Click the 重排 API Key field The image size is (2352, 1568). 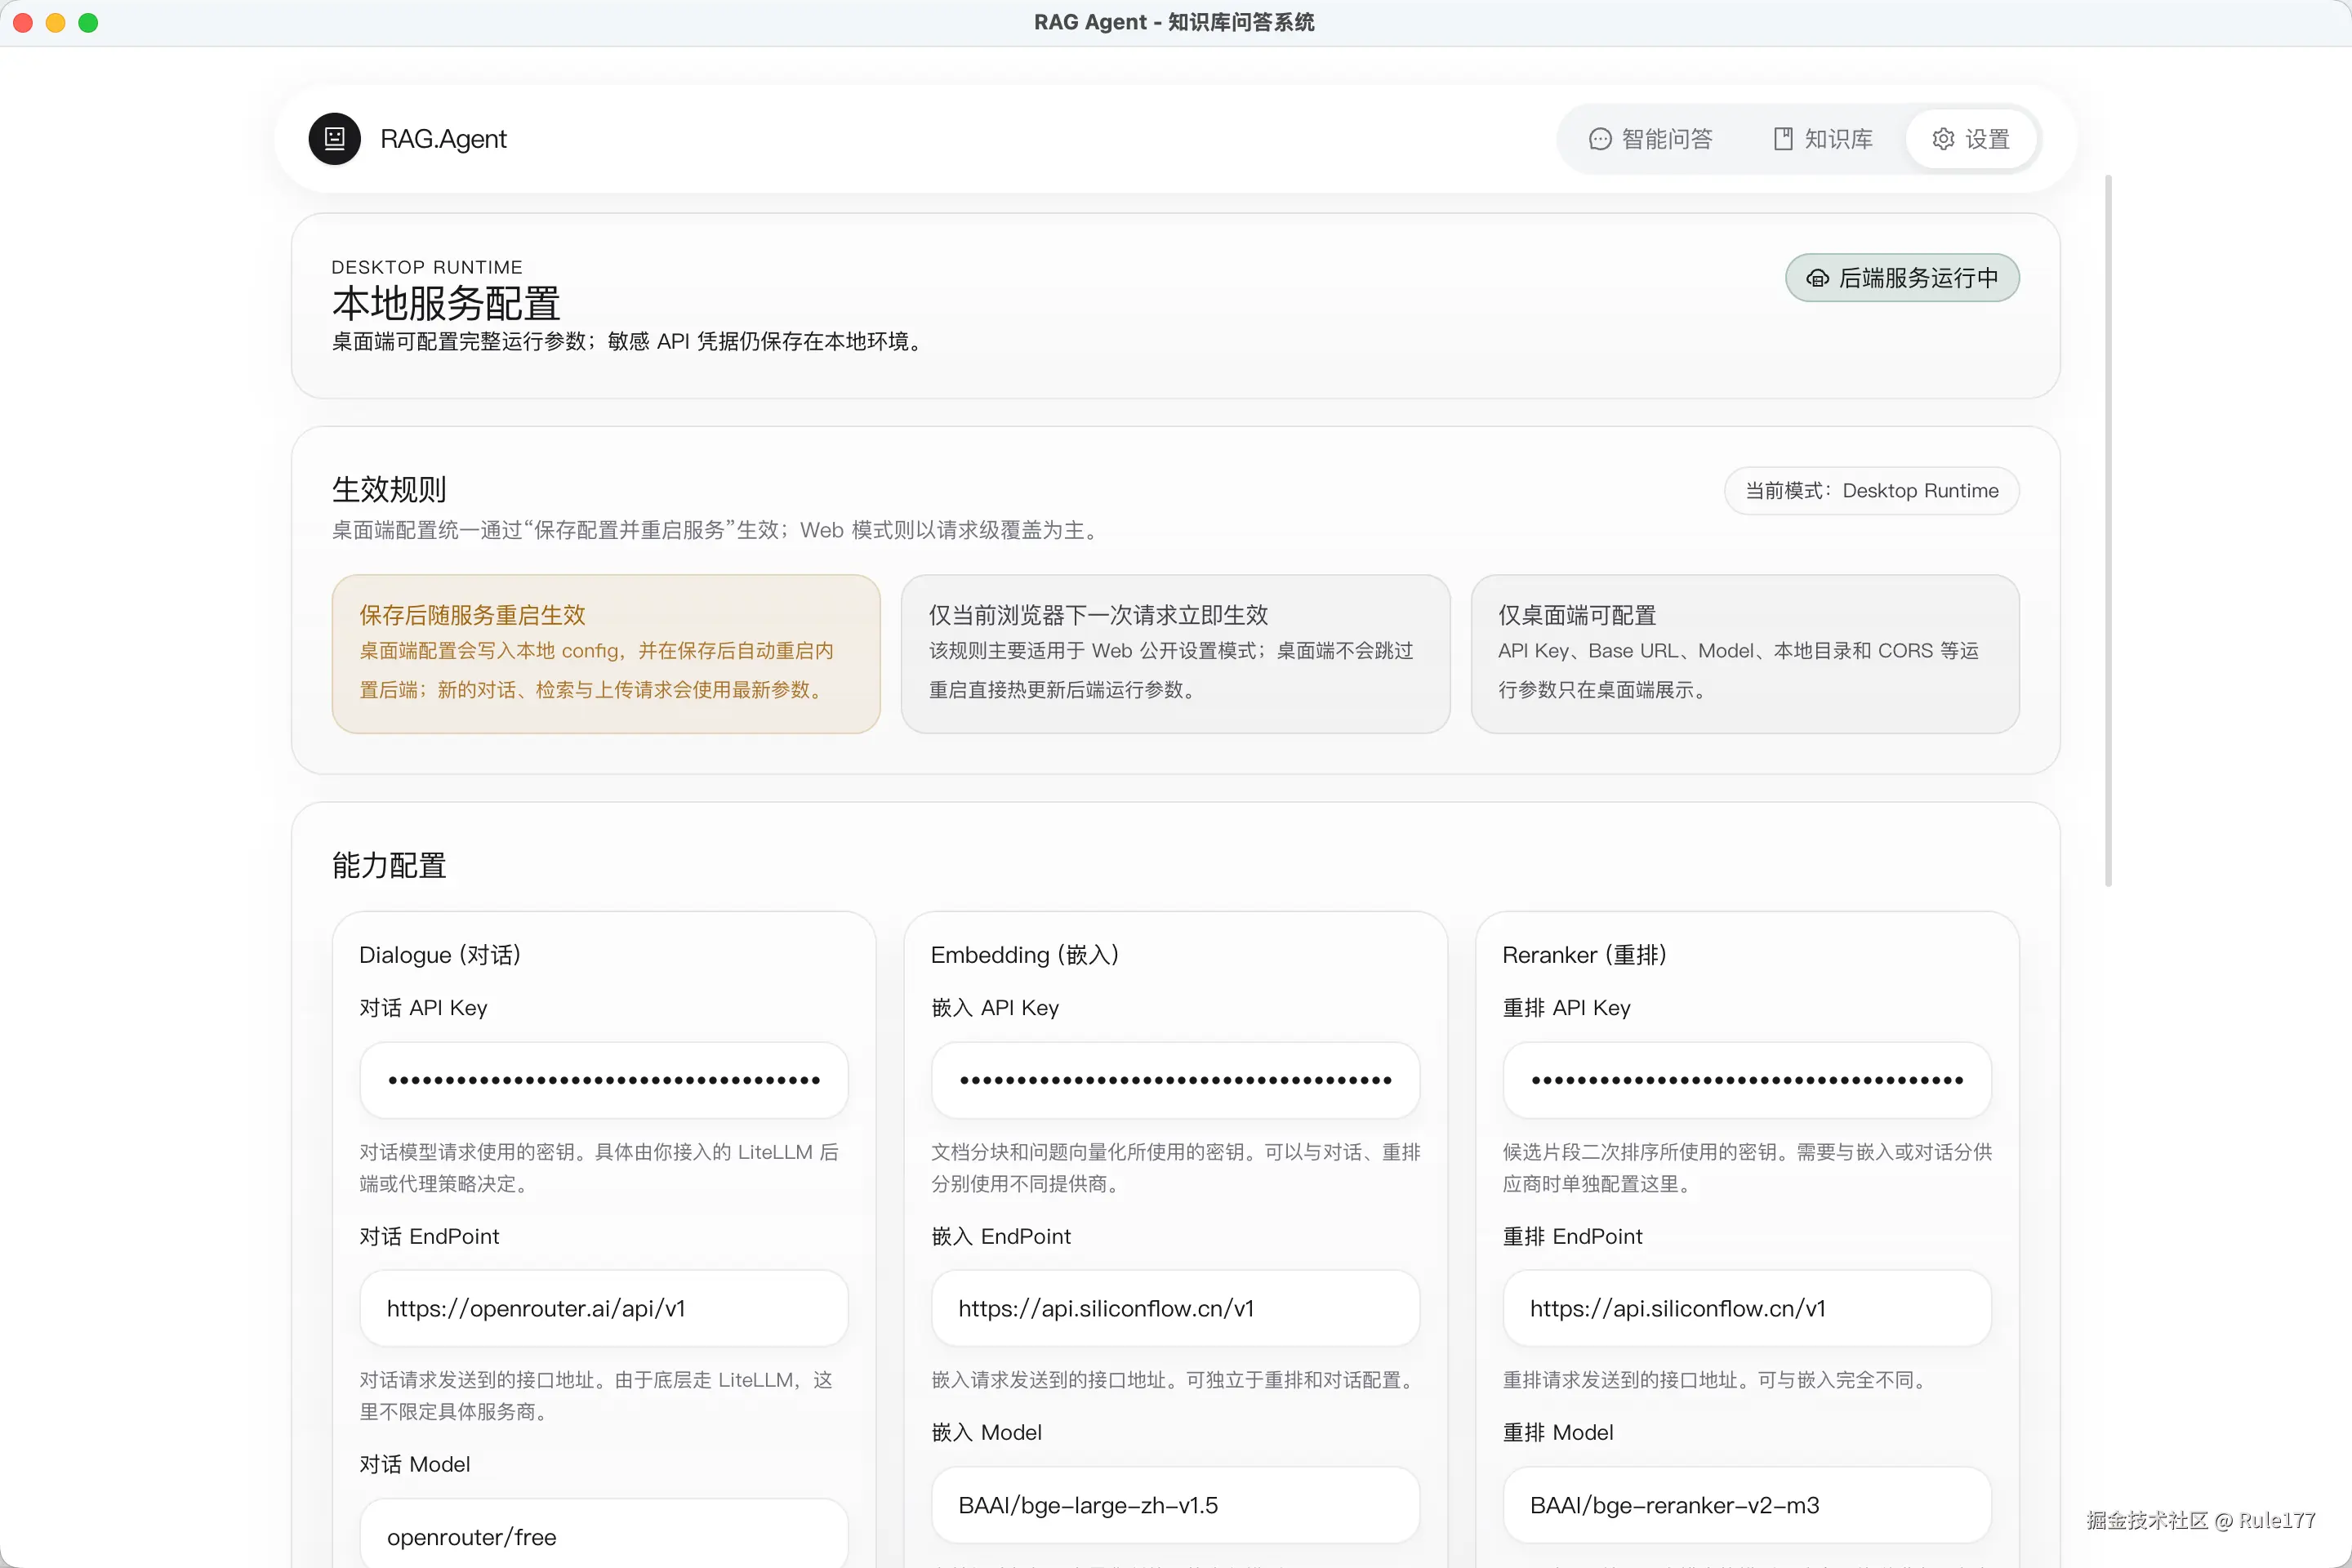tap(1746, 1080)
